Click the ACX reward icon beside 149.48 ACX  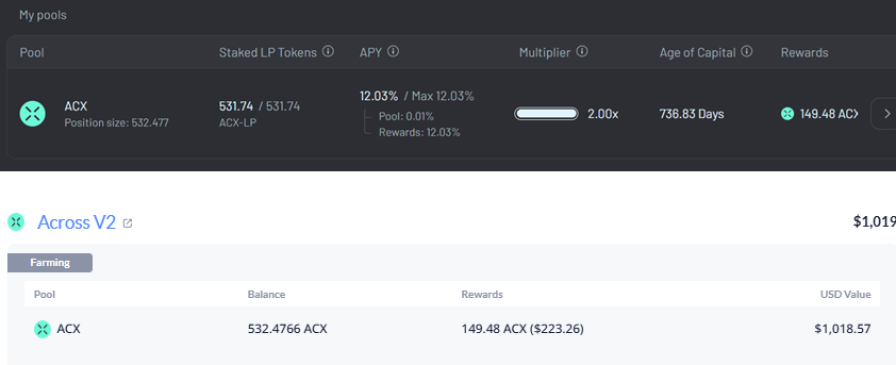pyautogui.click(x=787, y=114)
